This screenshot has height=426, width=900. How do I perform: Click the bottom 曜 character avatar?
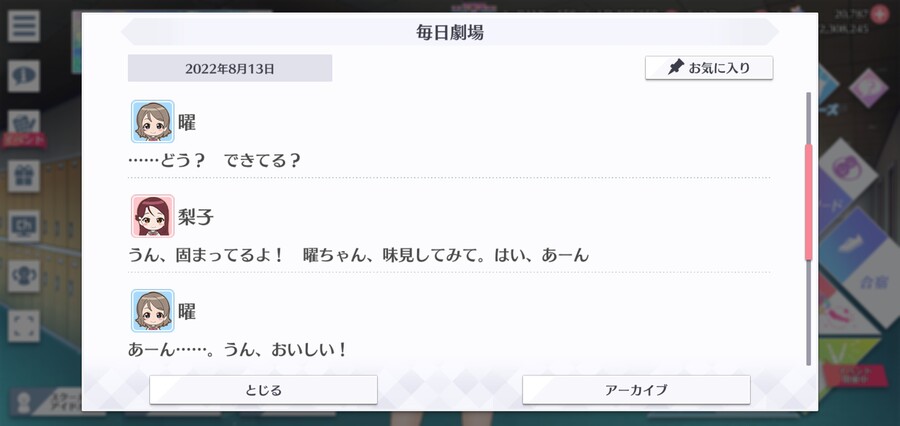coord(153,311)
